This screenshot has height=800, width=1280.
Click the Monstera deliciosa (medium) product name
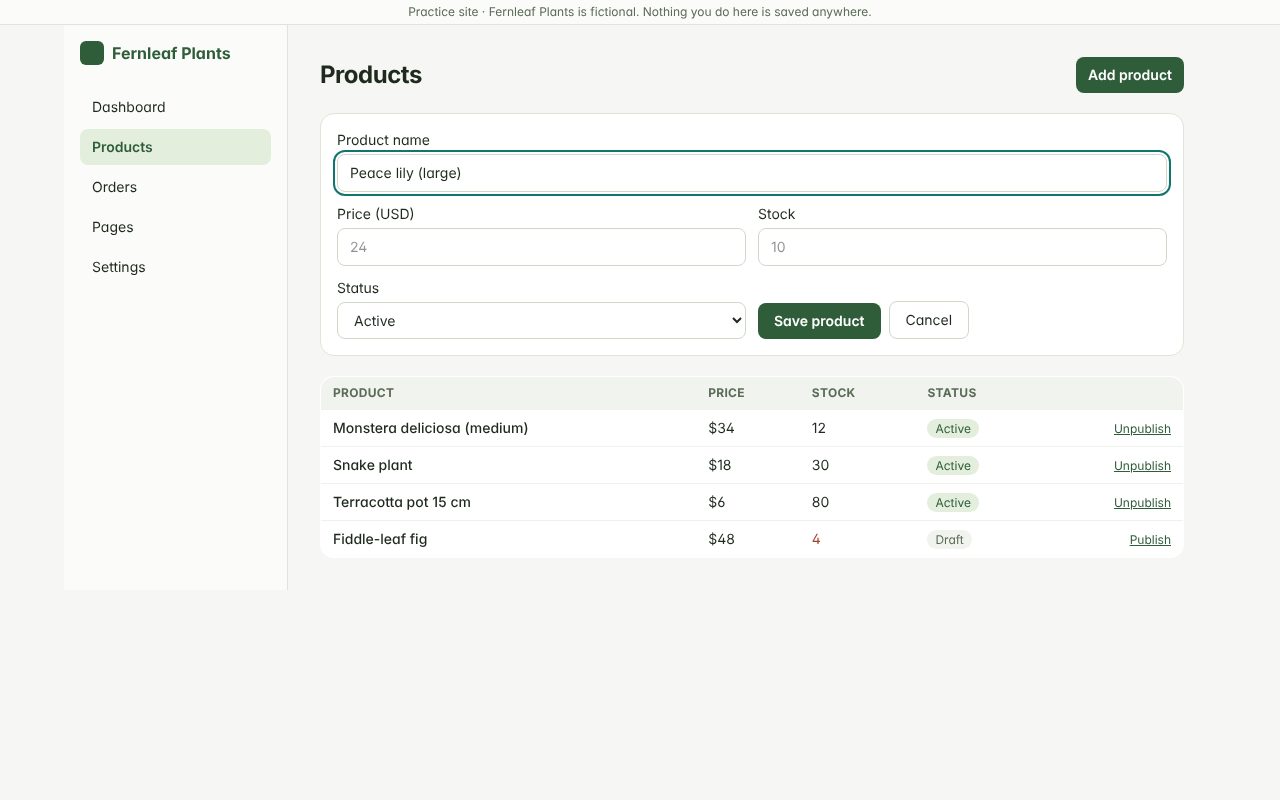(x=430, y=428)
